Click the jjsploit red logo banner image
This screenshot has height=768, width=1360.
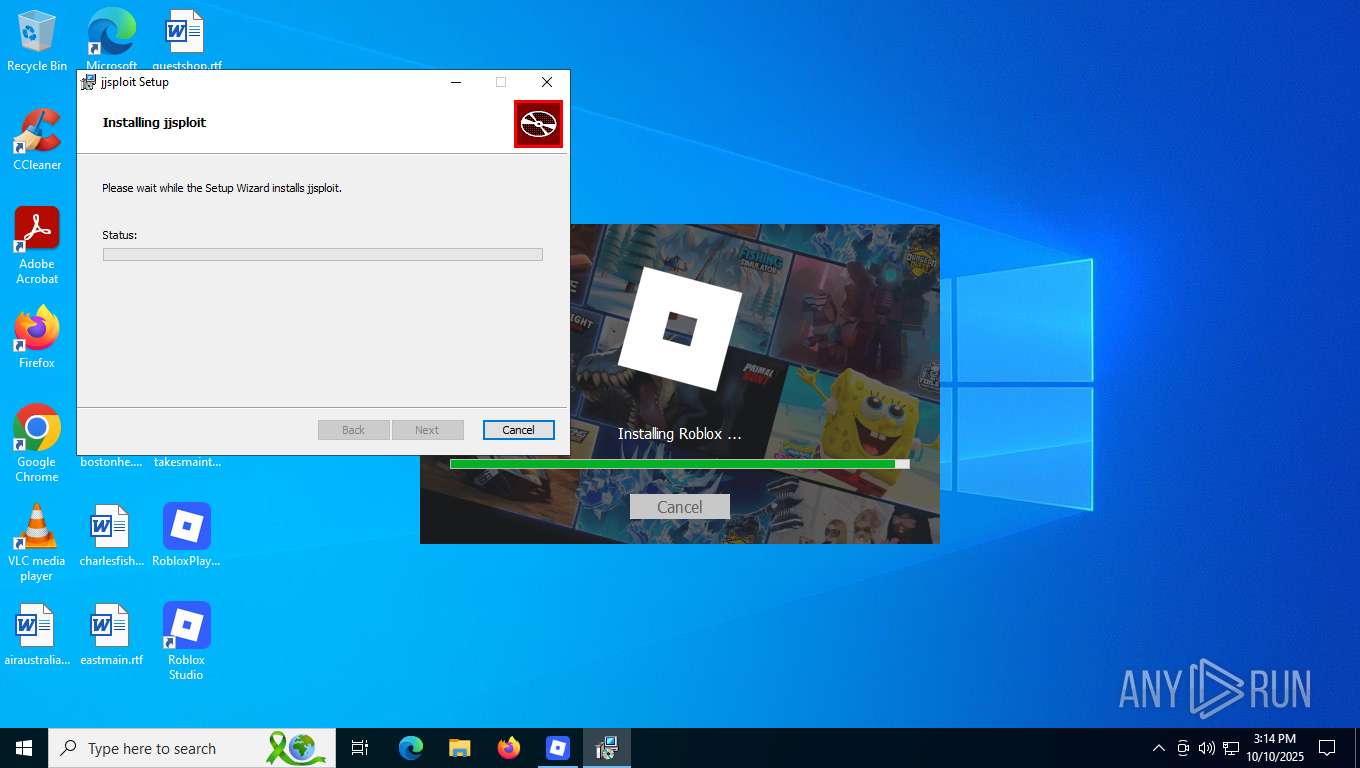pos(539,124)
